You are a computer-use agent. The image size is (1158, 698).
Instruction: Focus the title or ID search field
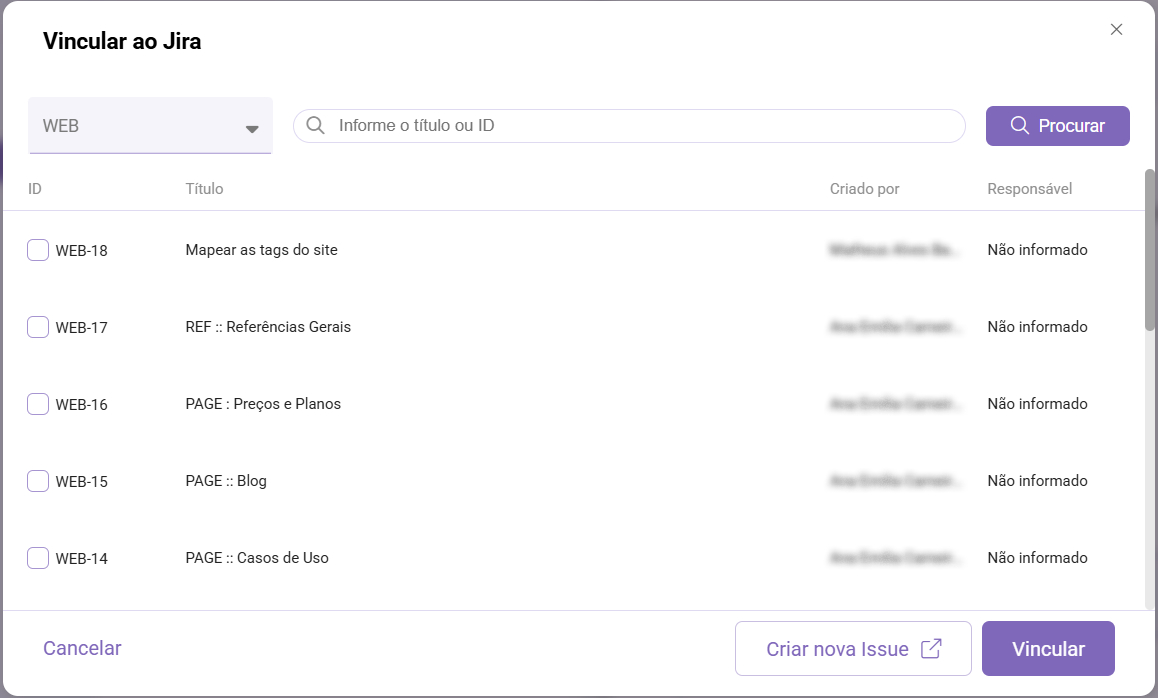point(640,126)
